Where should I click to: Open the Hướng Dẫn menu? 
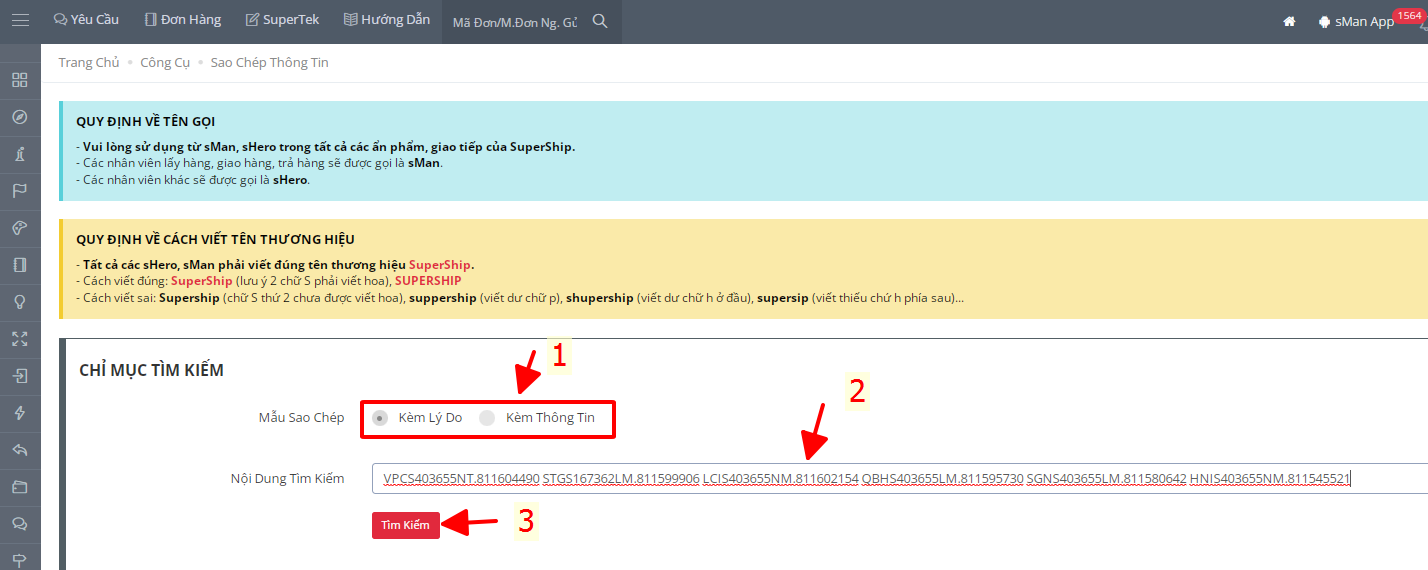pyautogui.click(x=385, y=20)
